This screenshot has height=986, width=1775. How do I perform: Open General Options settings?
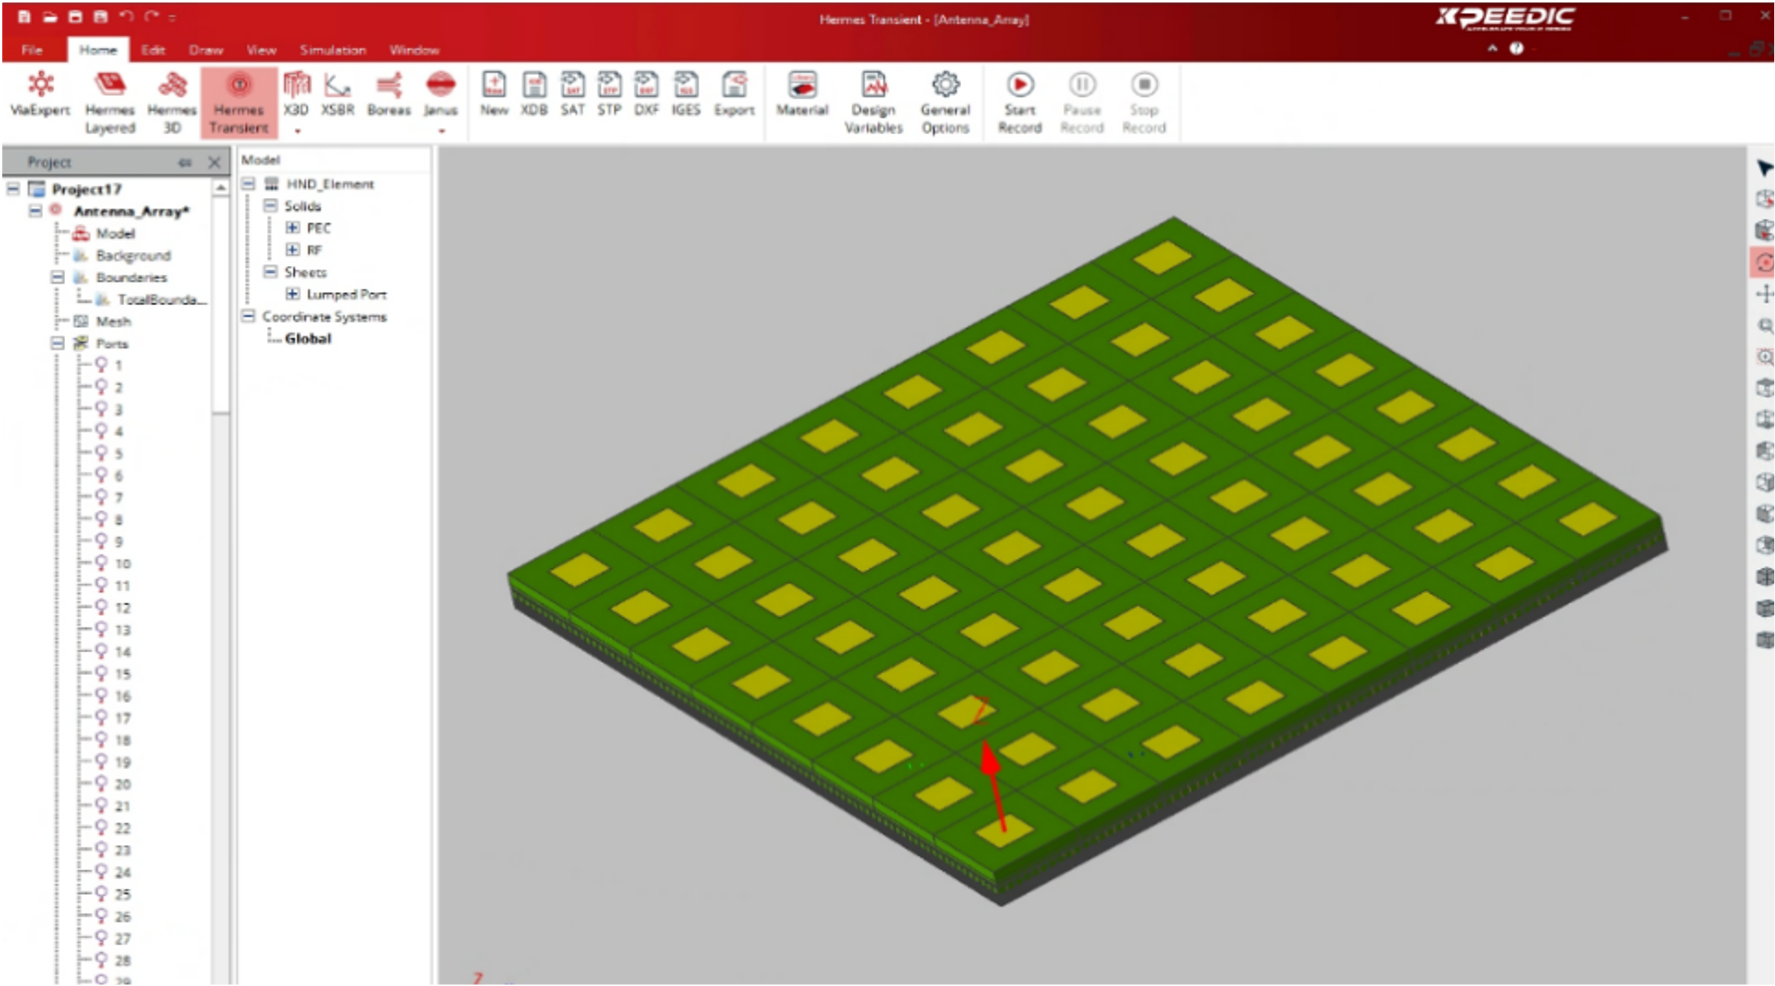point(945,100)
